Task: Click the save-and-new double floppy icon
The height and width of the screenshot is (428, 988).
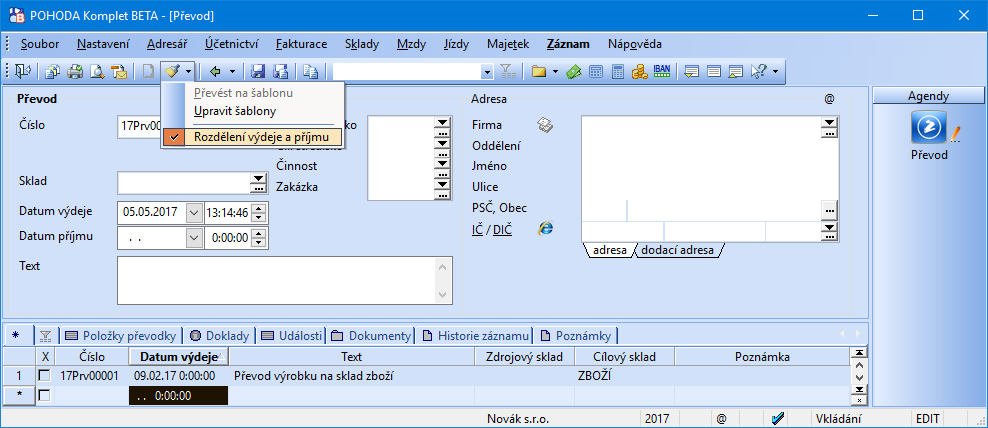Action: pos(280,72)
